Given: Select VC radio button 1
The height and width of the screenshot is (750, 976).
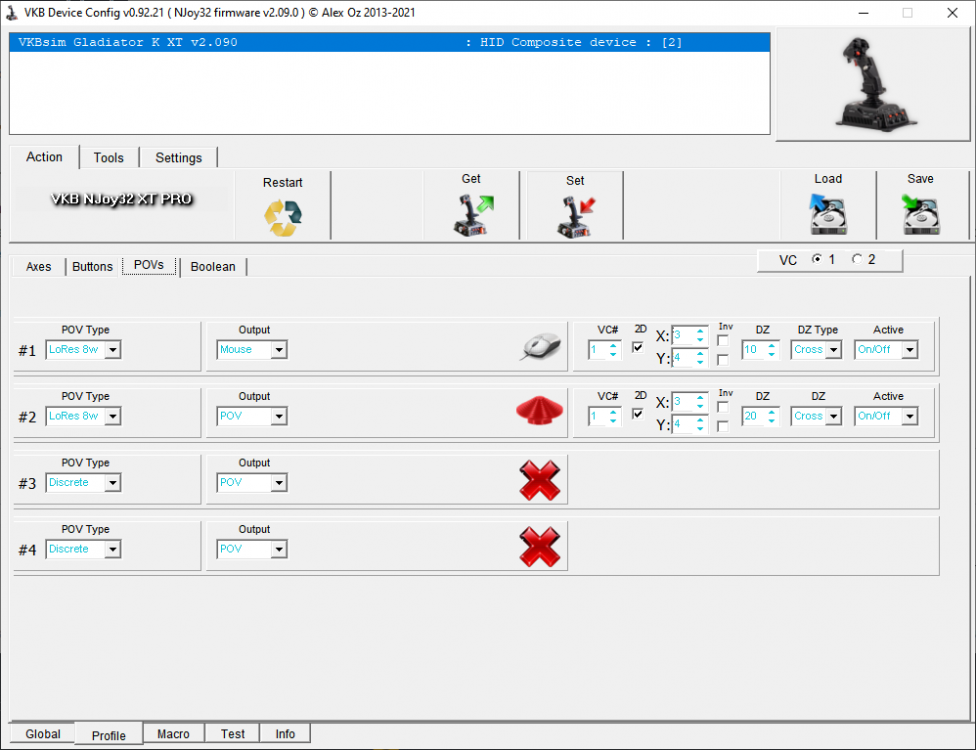Looking at the screenshot, I should (x=817, y=259).
